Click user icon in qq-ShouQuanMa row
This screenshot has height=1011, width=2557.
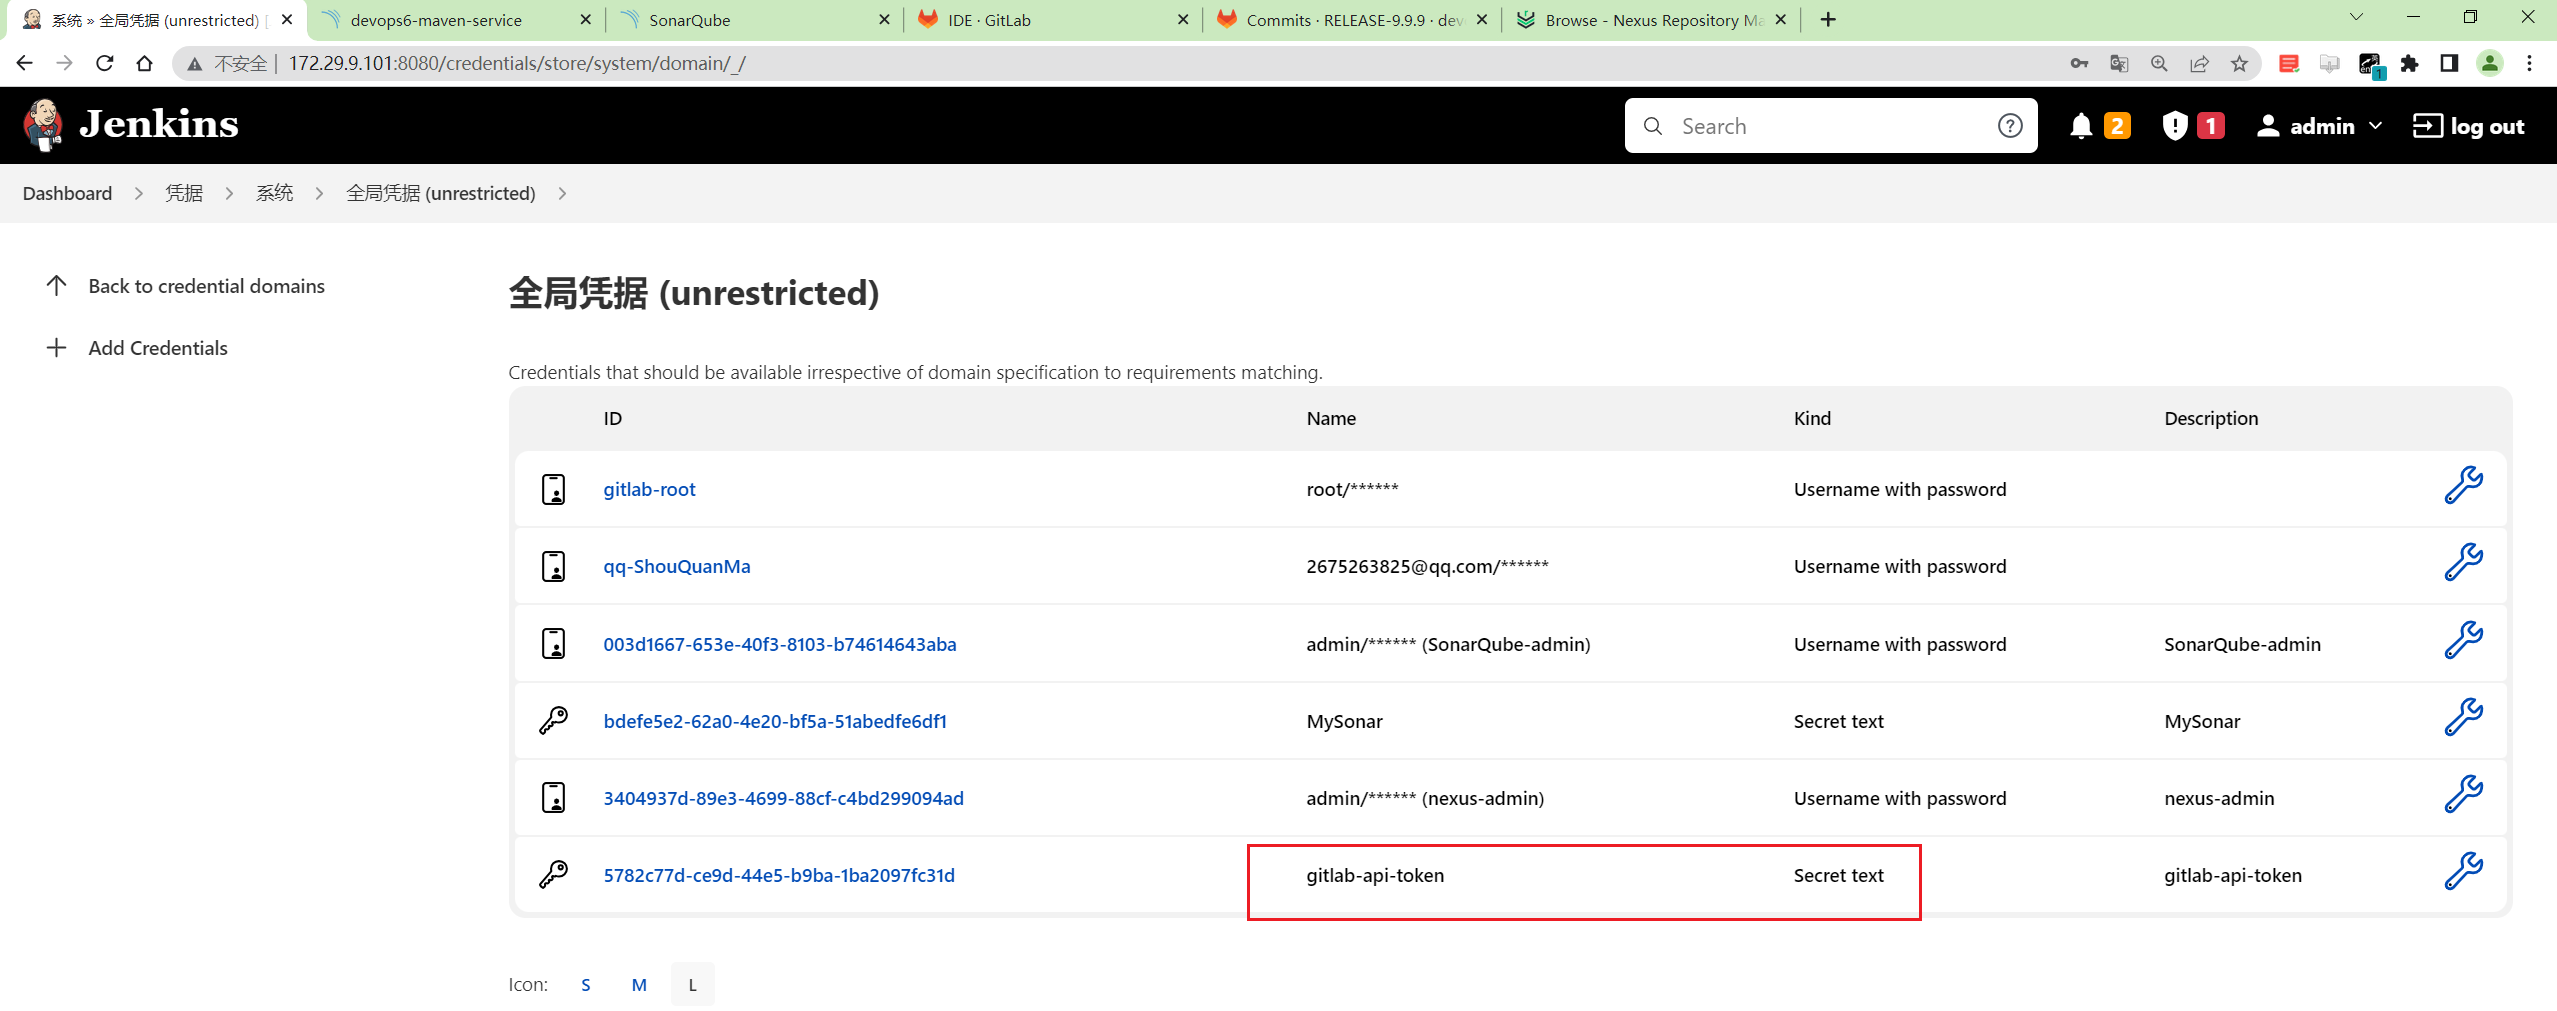(553, 567)
